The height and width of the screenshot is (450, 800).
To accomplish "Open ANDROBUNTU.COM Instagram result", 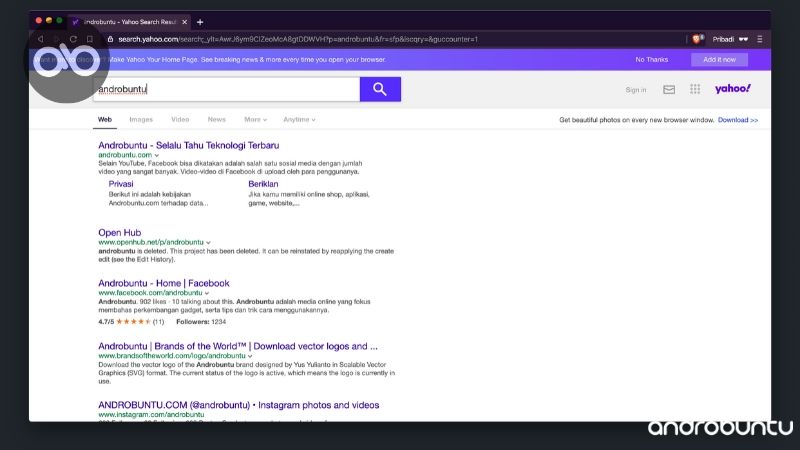I will [x=239, y=405].
